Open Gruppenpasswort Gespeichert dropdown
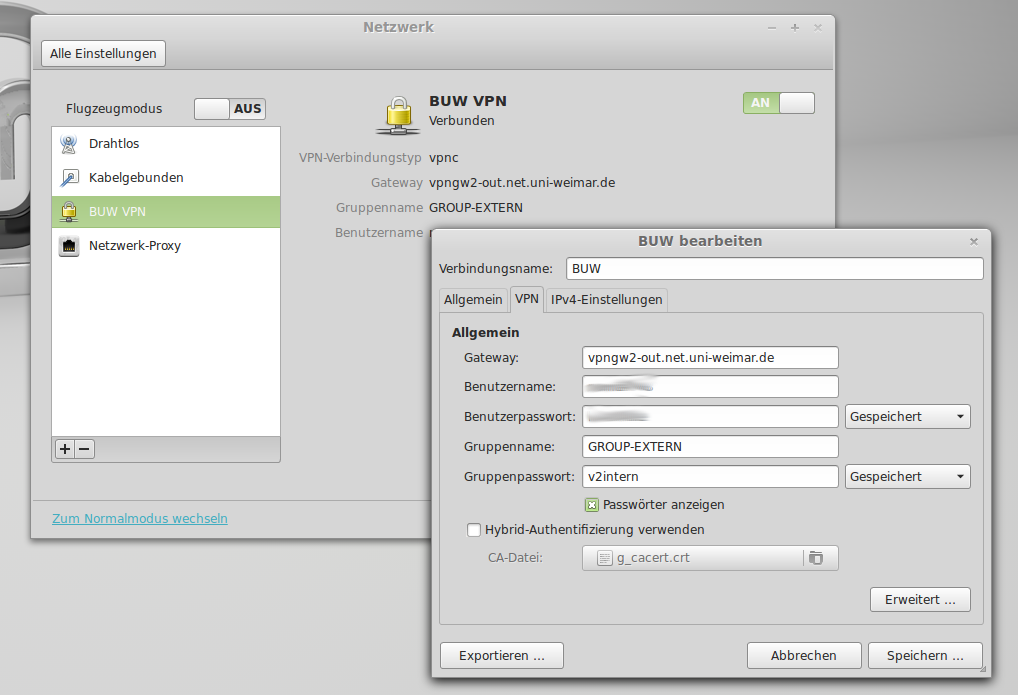 coord(907,477)
